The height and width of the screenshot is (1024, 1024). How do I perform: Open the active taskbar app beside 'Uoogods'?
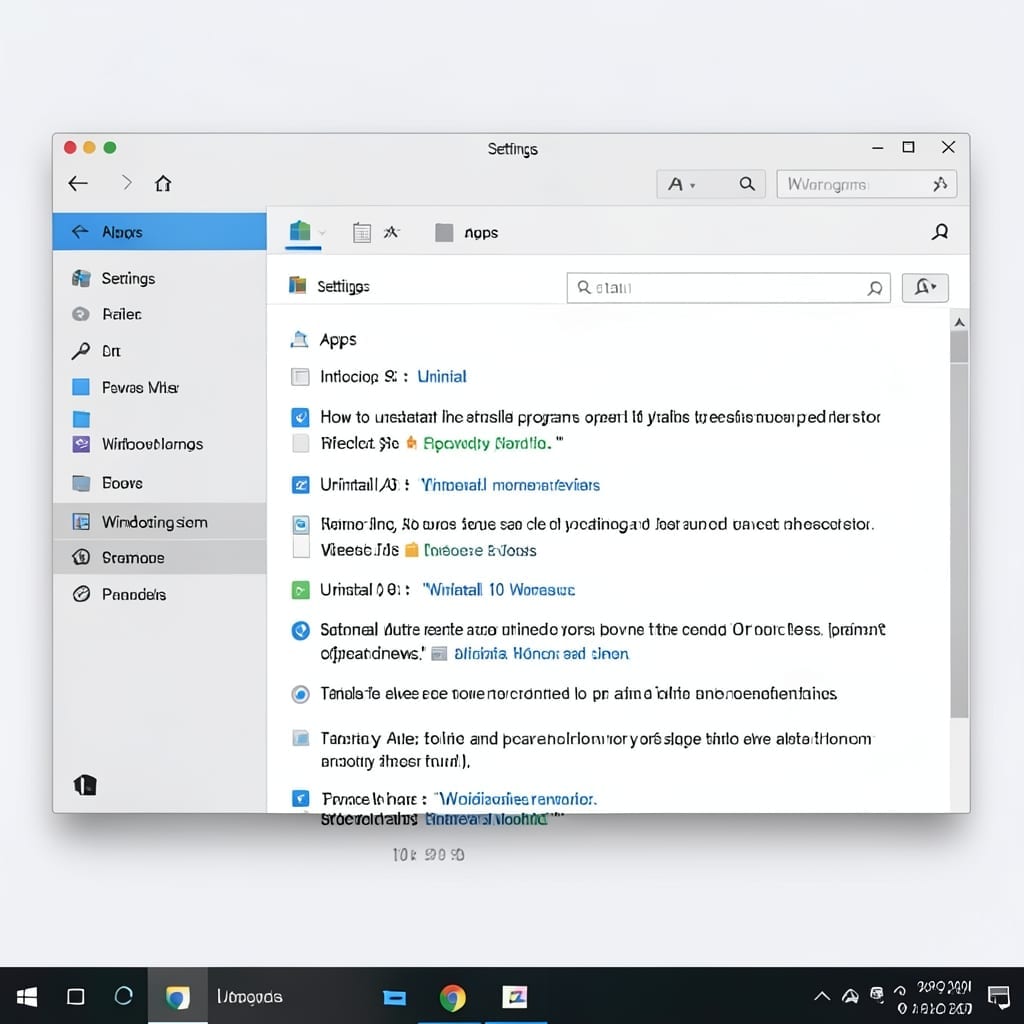point(178,997)
